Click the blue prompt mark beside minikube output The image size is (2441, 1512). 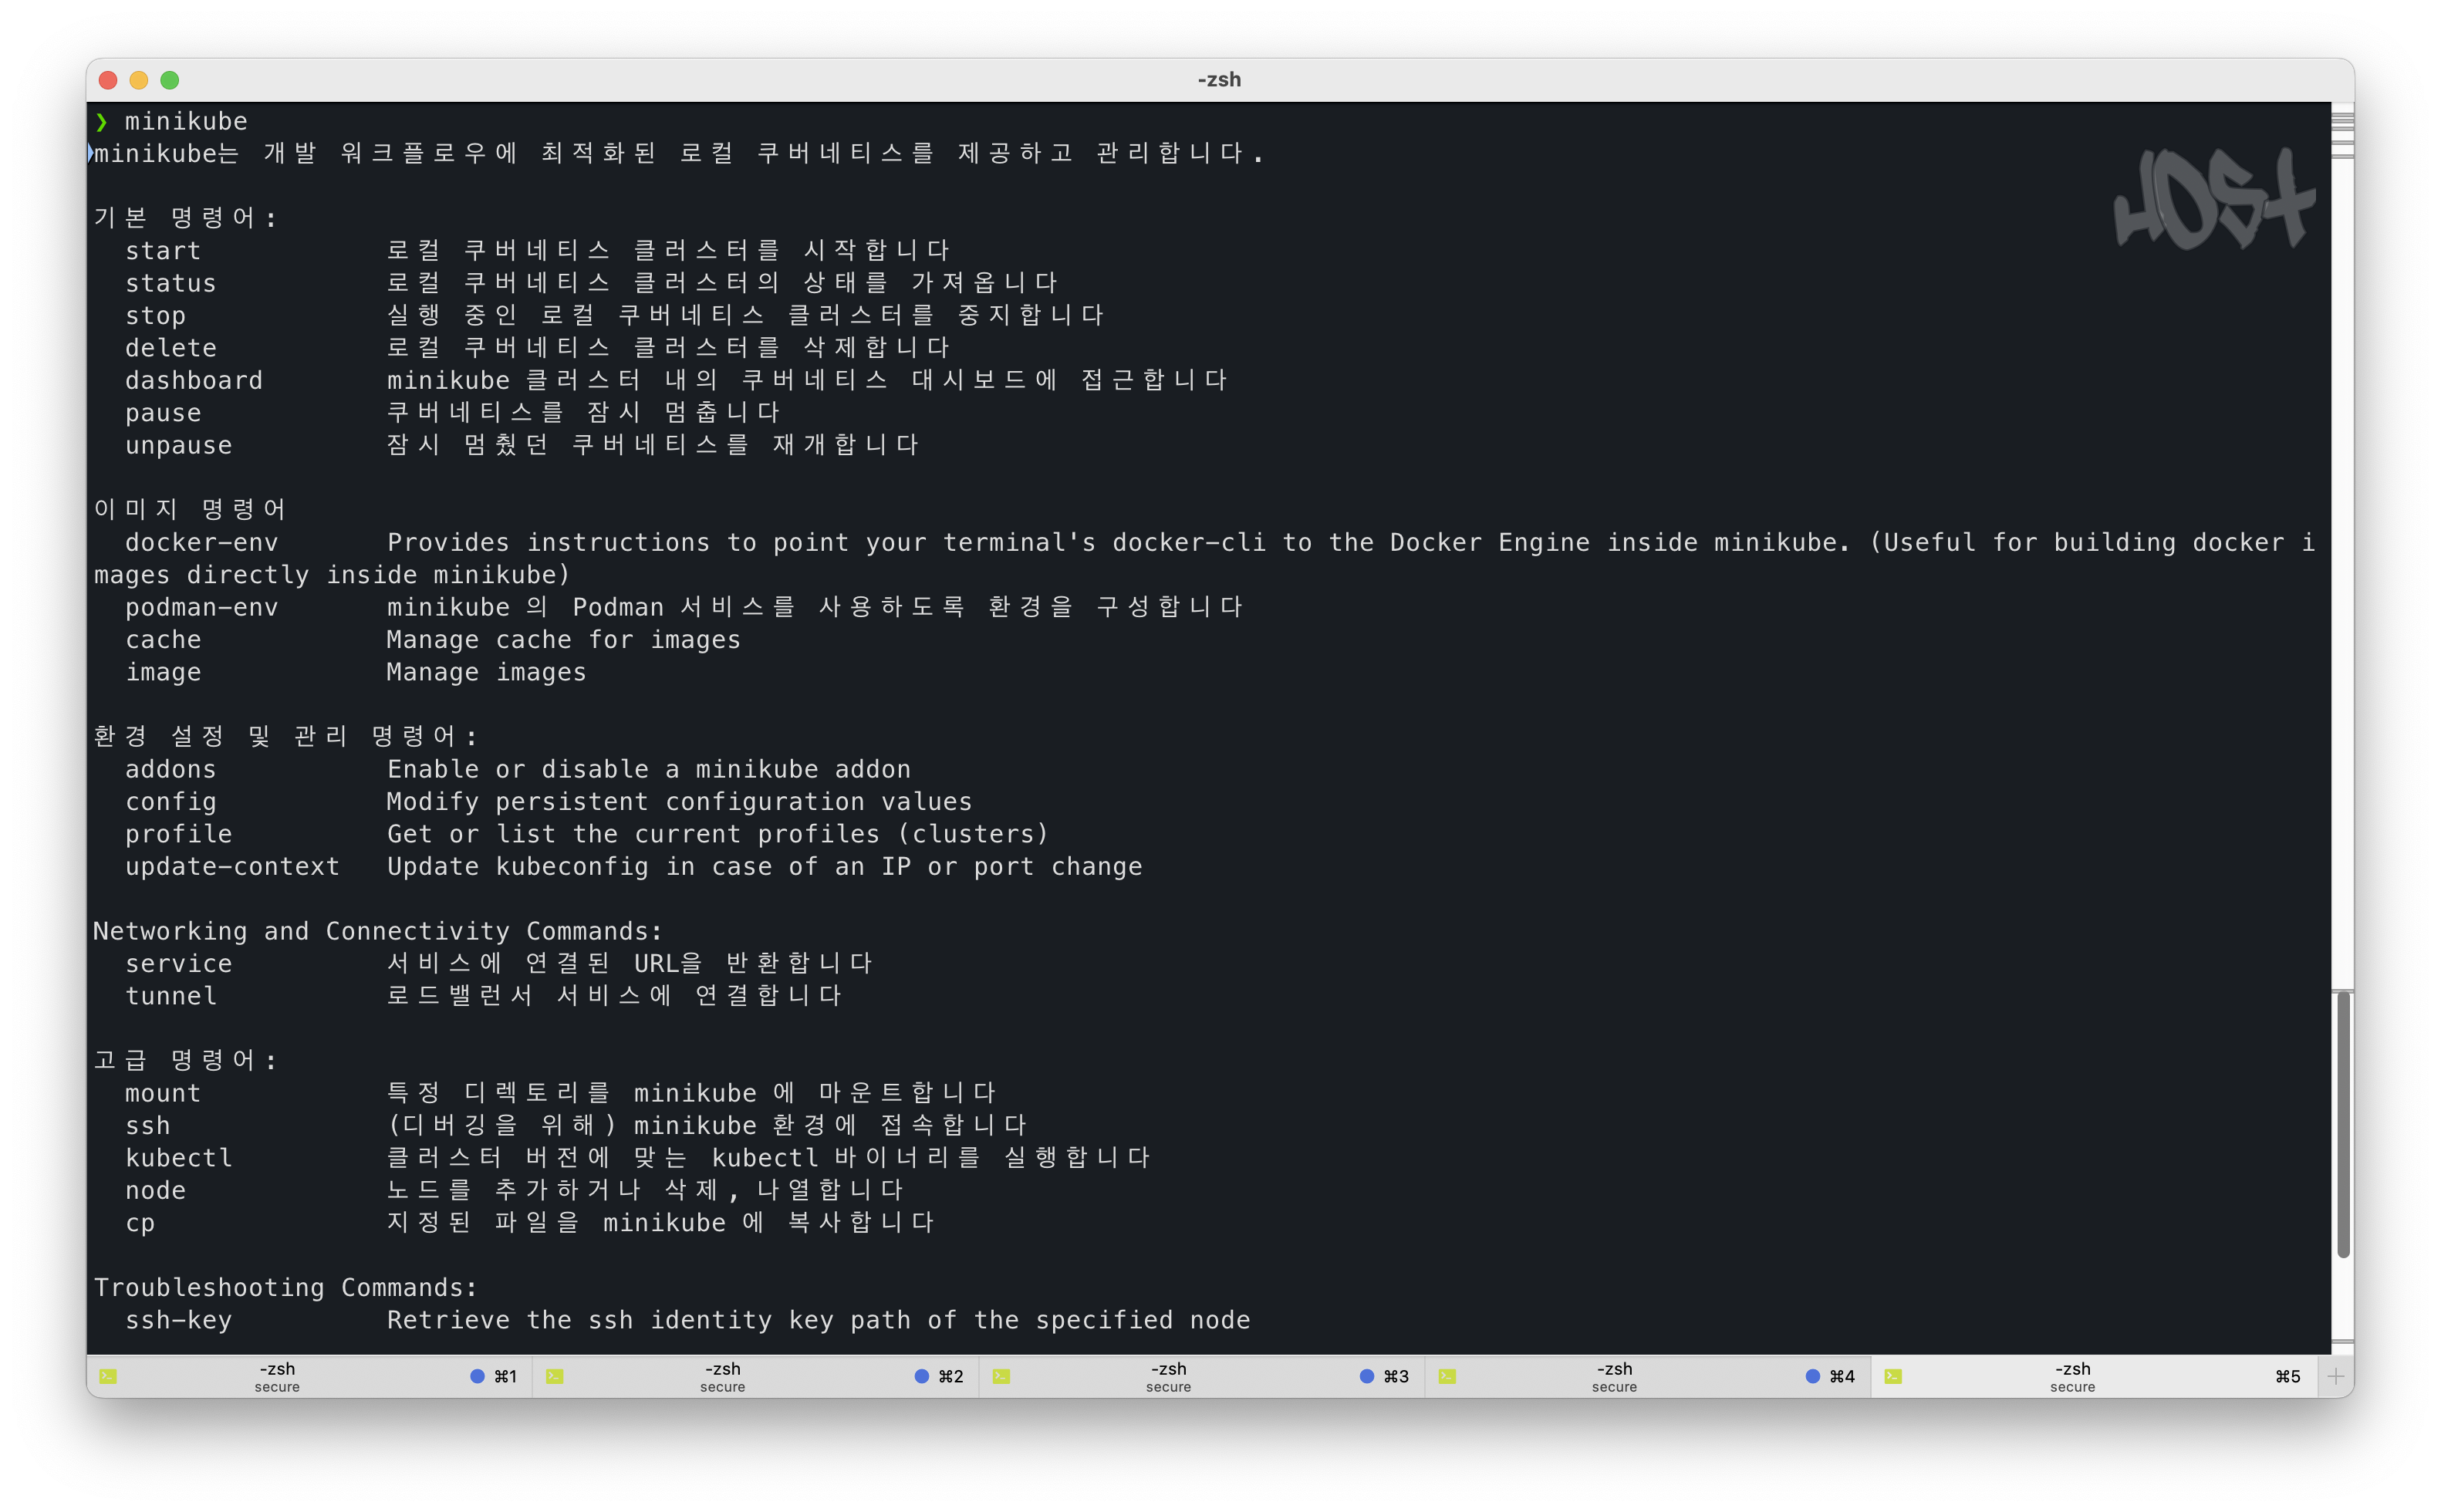click(90, 153)
